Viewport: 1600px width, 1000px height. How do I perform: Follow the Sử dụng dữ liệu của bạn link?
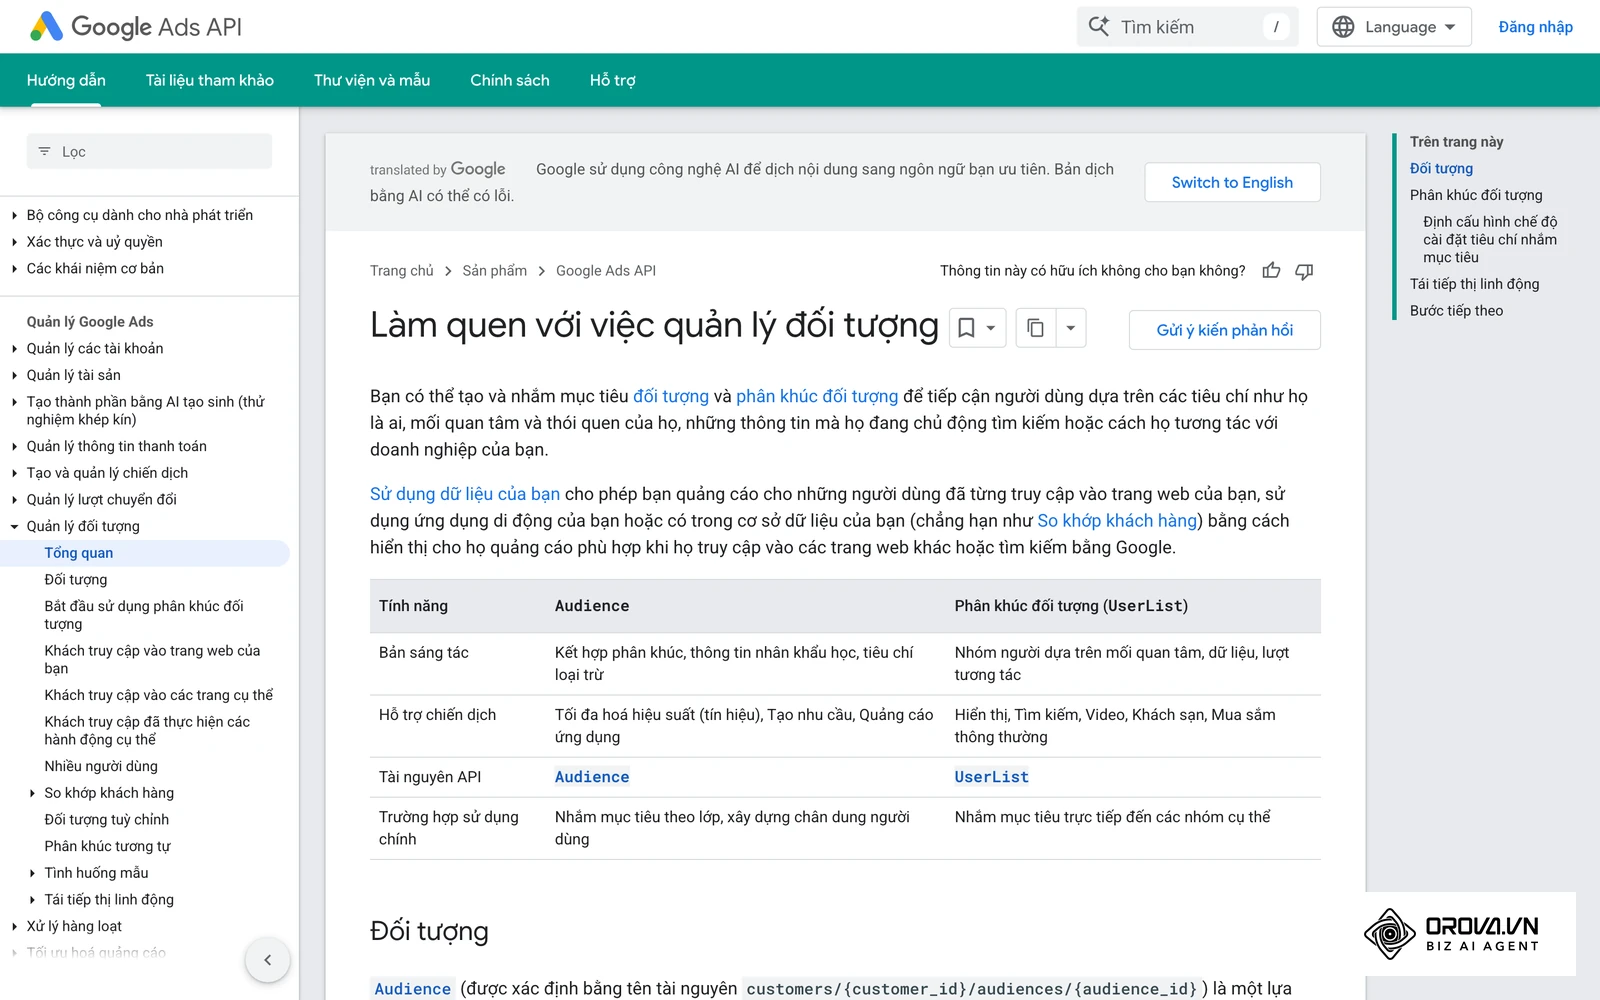point(465,494)
